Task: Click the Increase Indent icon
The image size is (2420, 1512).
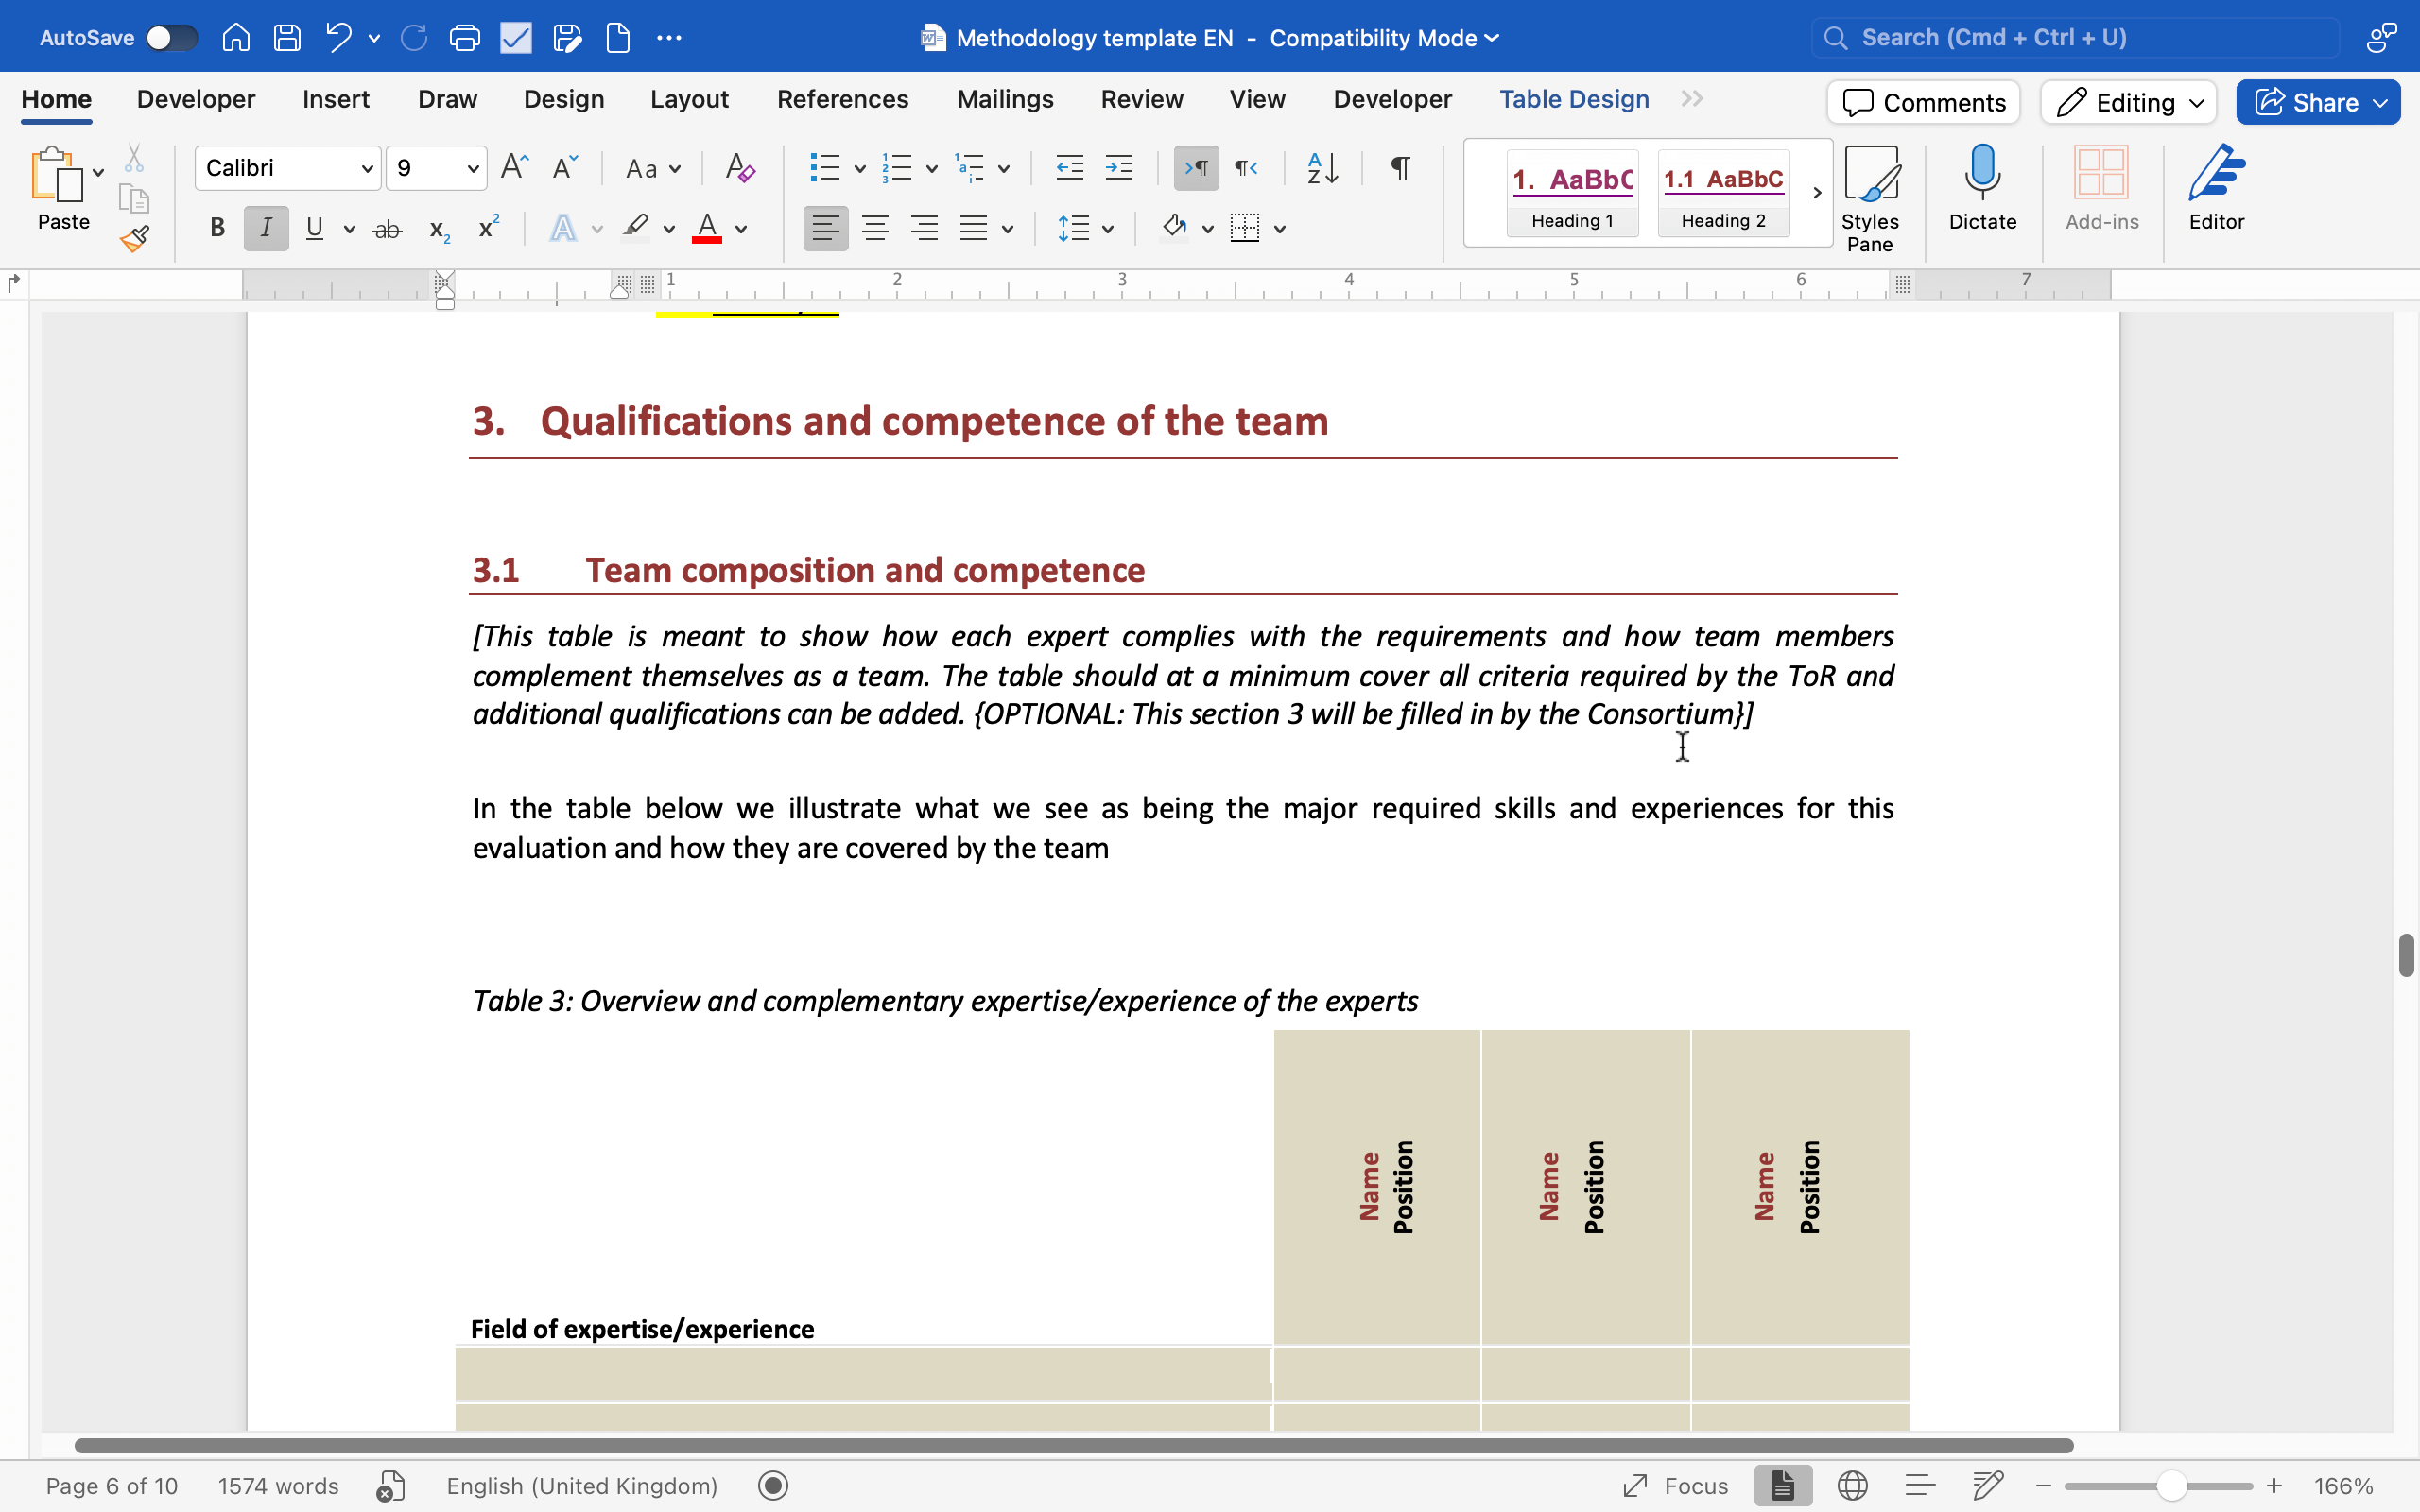Action: (1119, 168)
